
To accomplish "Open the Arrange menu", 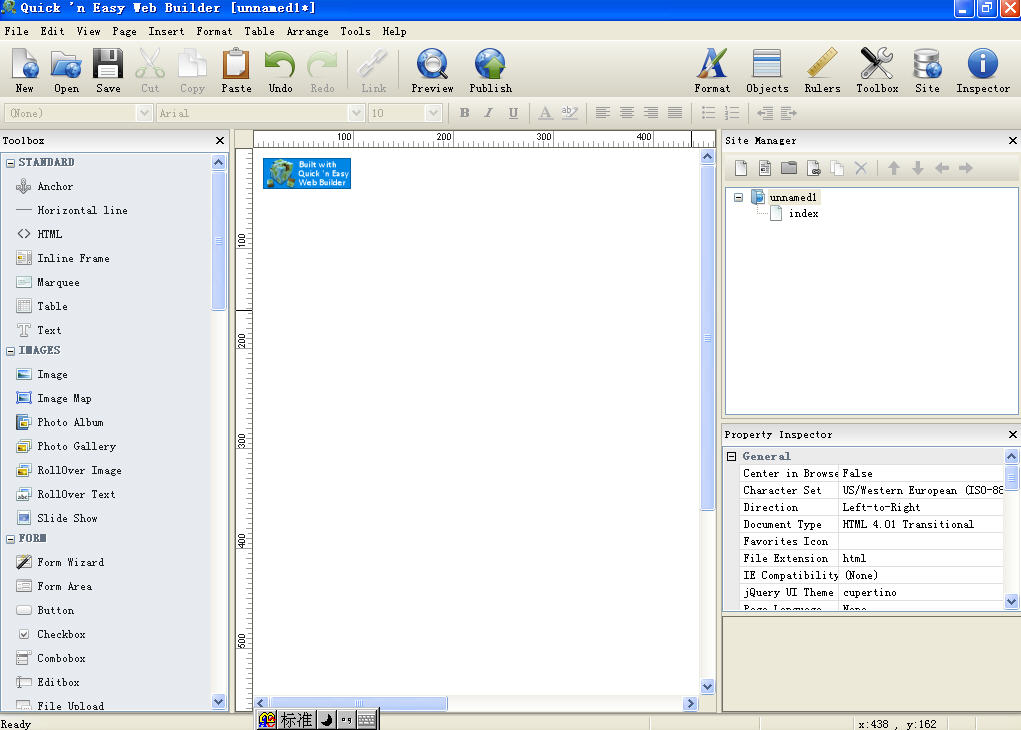I will pyautogui.click(x=307, y=31).
